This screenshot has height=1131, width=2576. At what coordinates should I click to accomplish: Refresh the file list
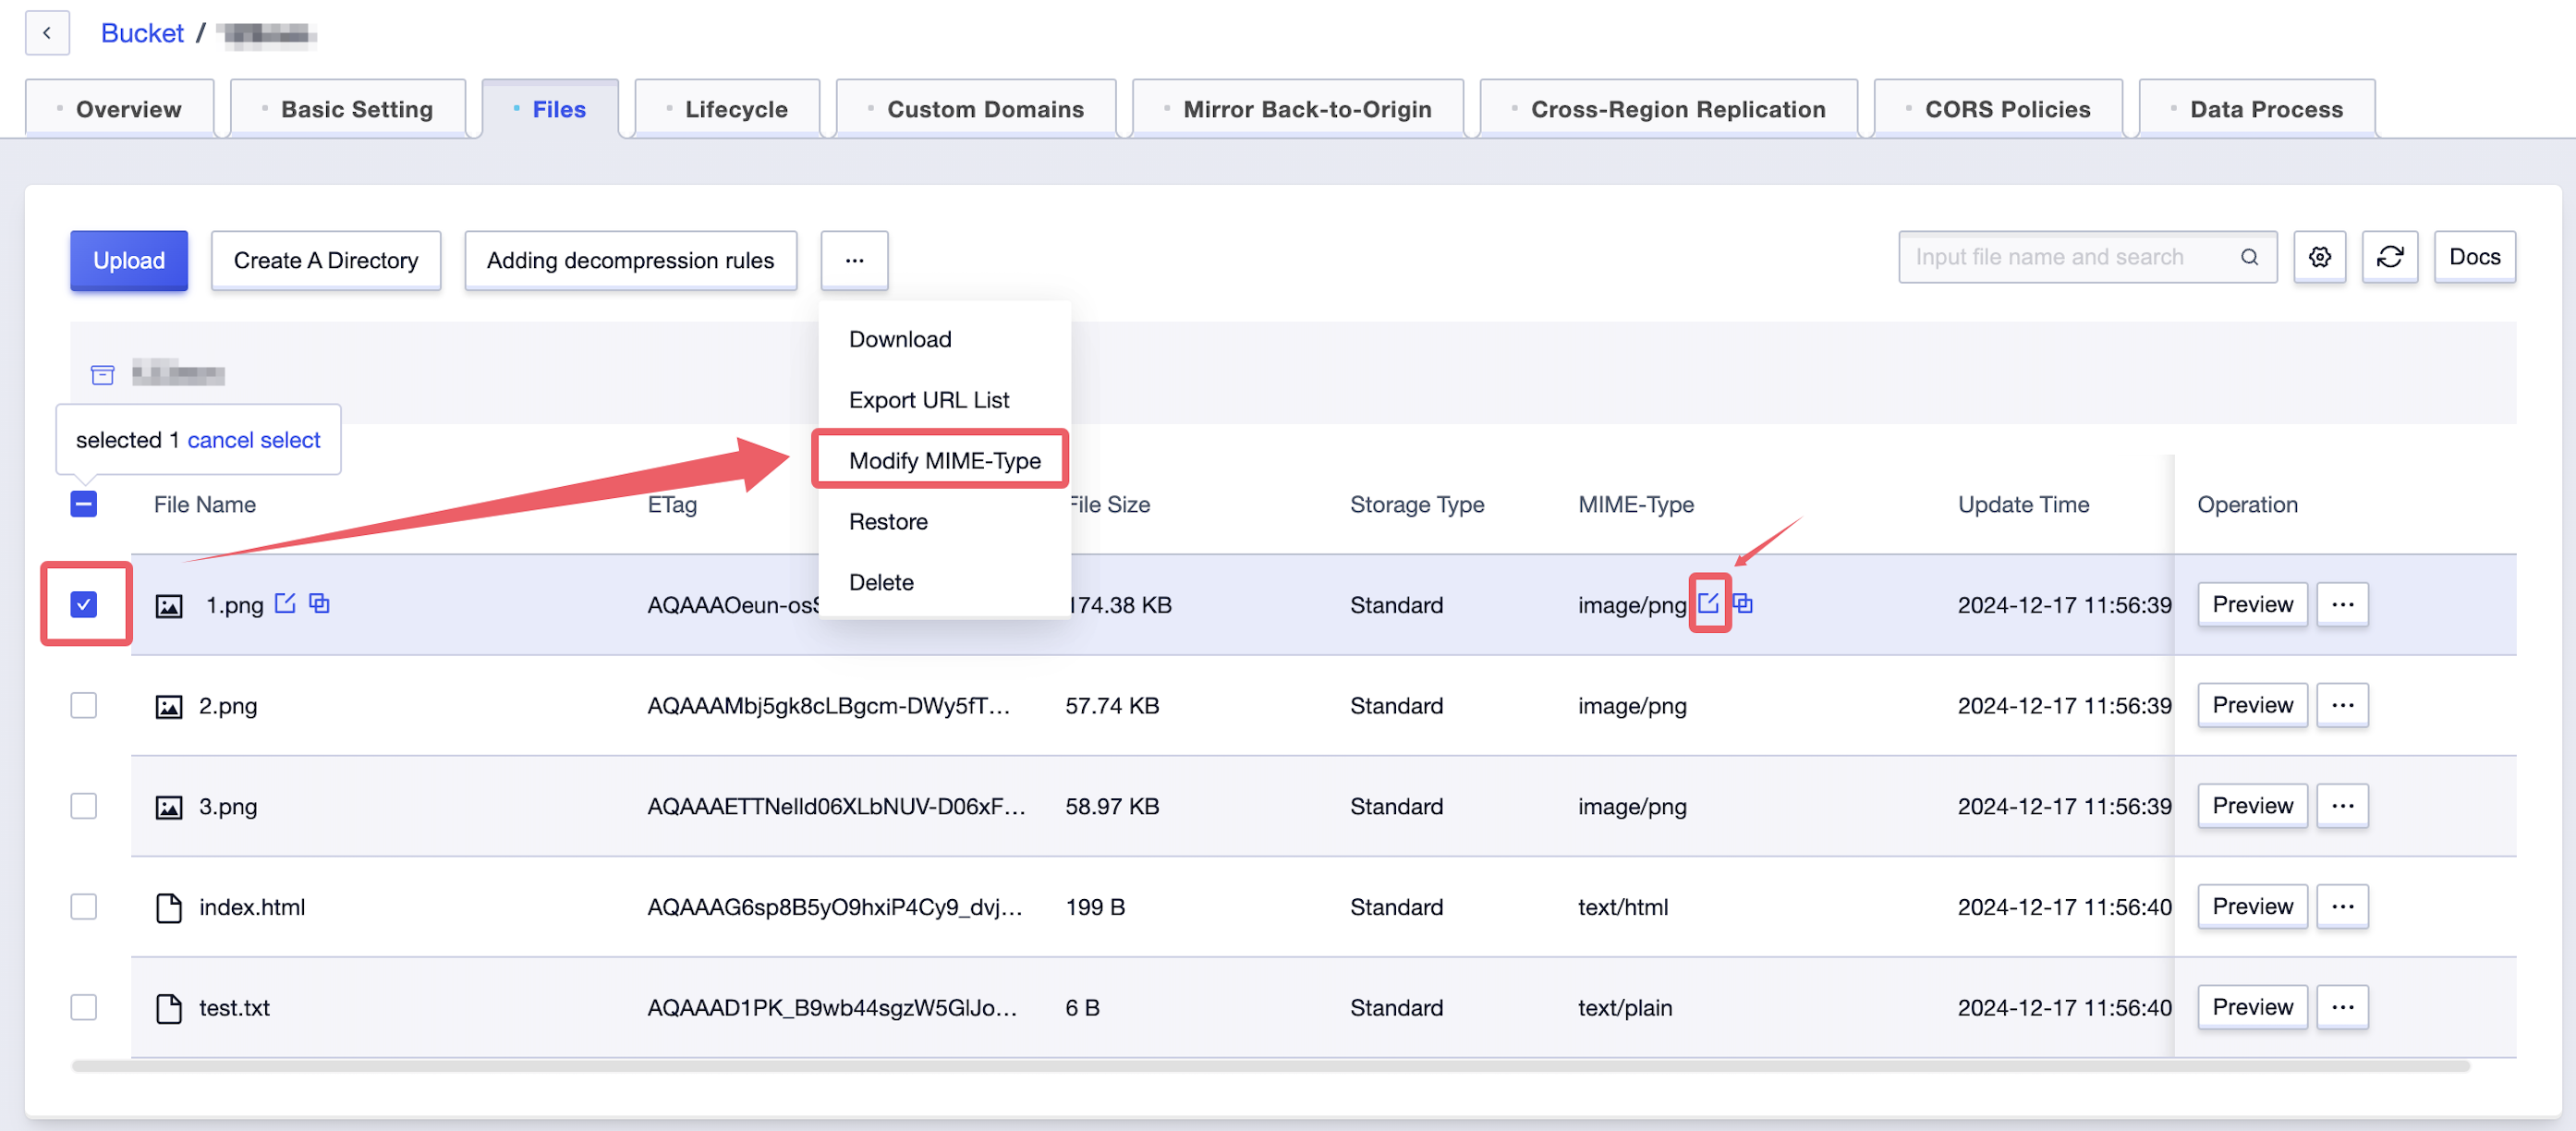[2389, 258]
